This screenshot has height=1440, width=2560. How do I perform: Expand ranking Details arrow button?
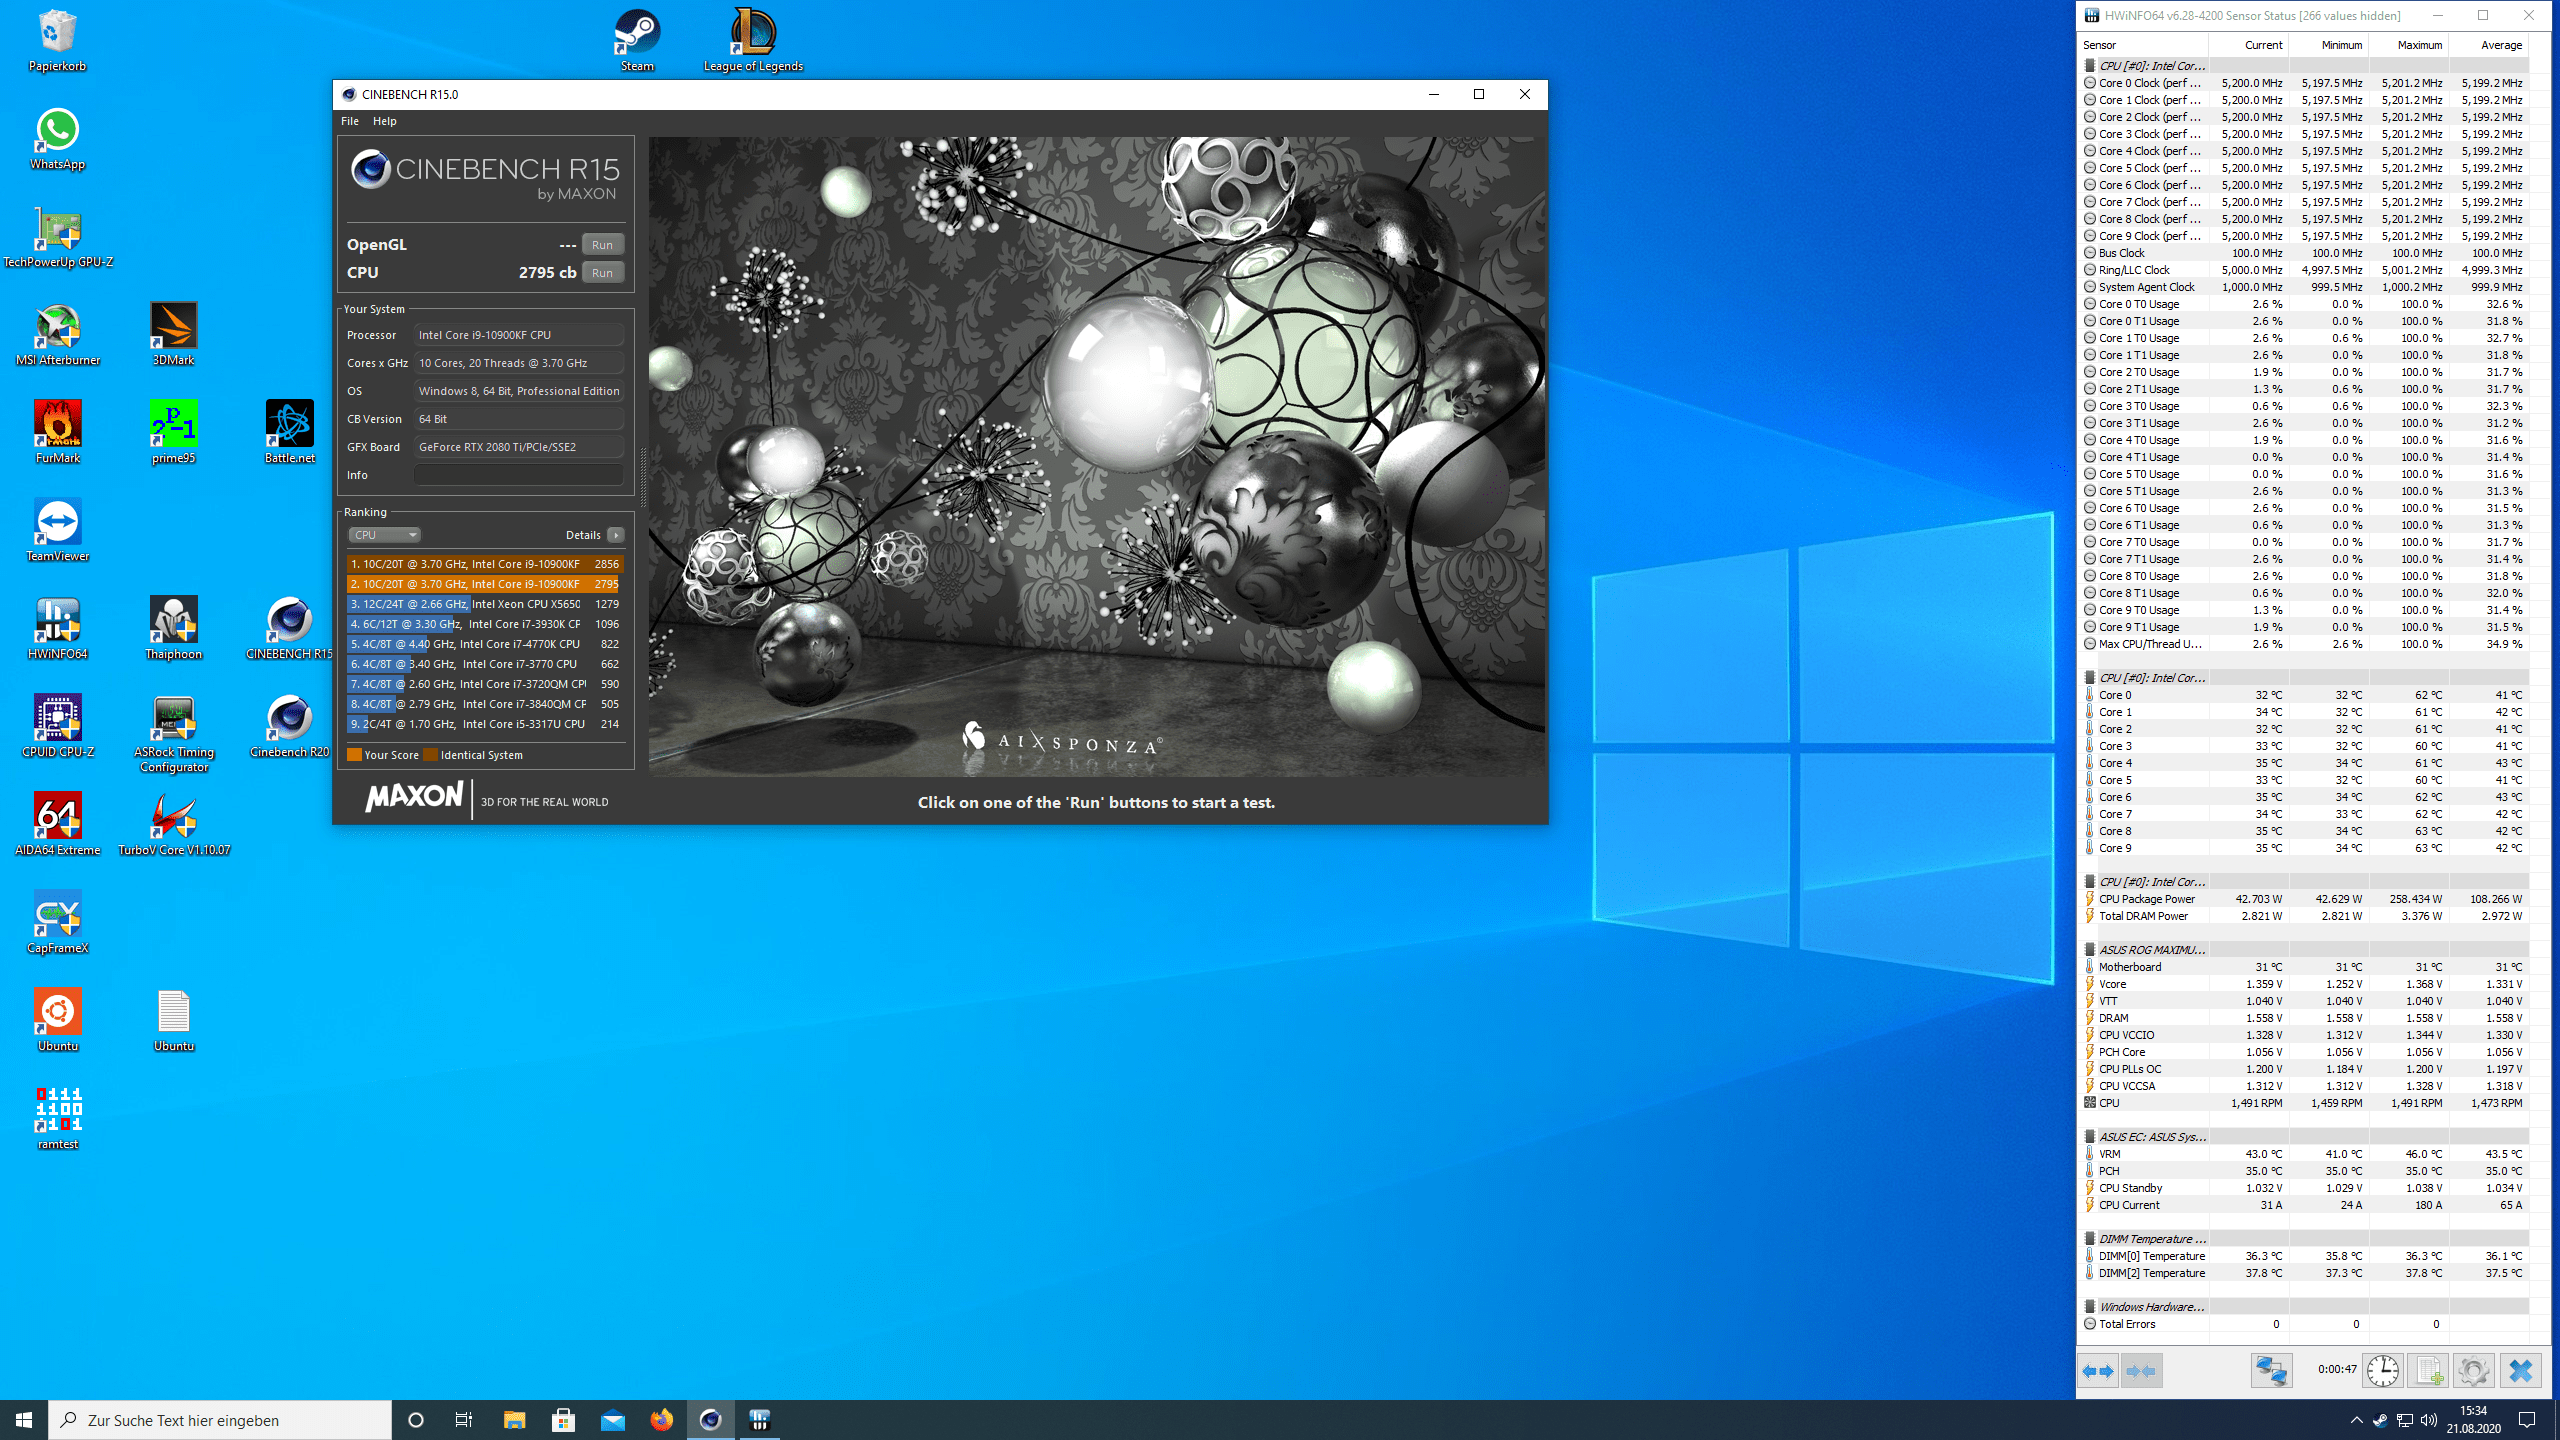tap(616, 535)
